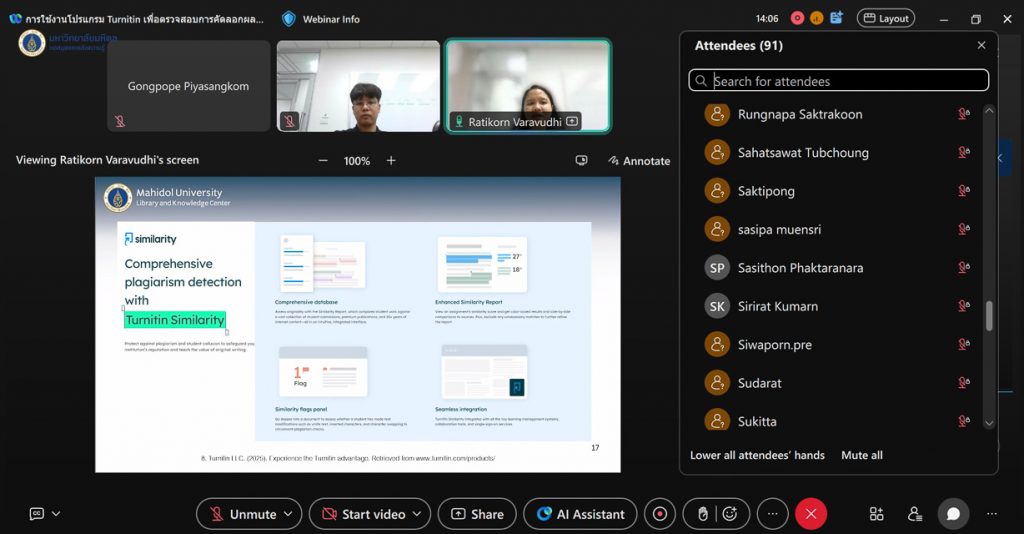Open the participants panel icon
Image resolution: width=1024 pixels, height=534 pixels.
pos(914,514)
